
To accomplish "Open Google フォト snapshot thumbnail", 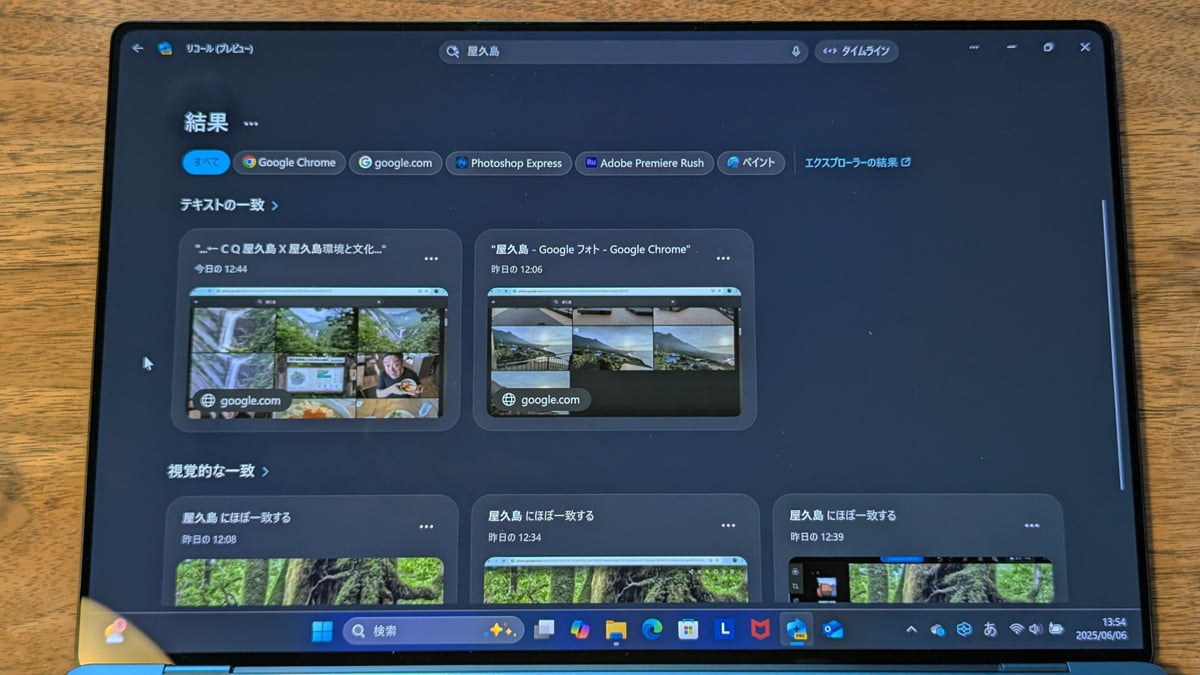I will coord(614,352).
